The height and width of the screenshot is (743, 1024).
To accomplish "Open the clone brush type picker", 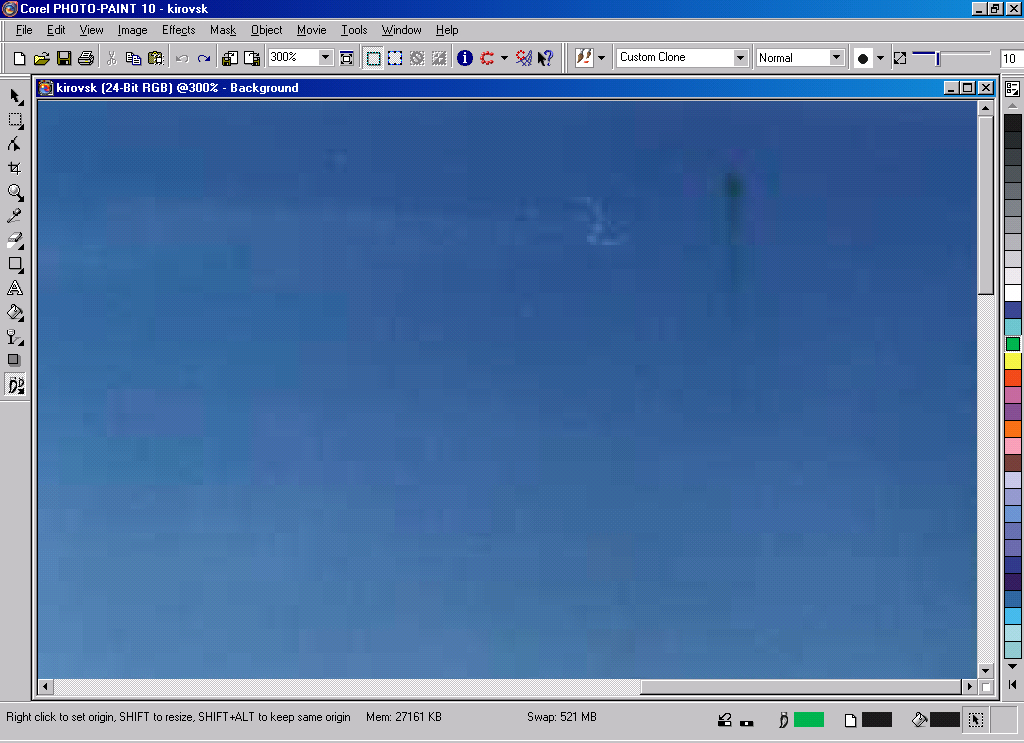I will coord(584,57).
